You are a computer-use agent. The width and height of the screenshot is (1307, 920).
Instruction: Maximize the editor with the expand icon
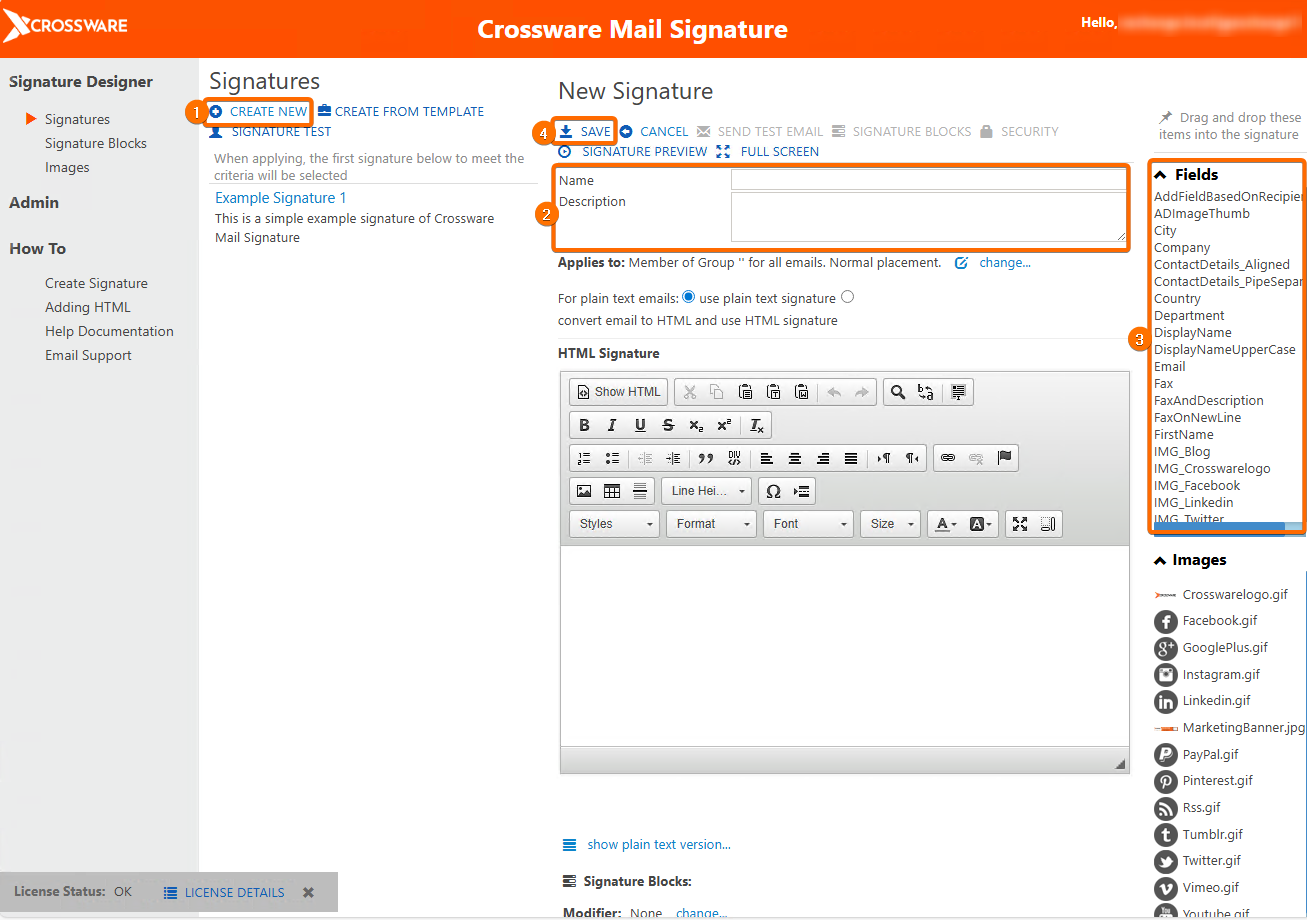tap(1020, 524)
